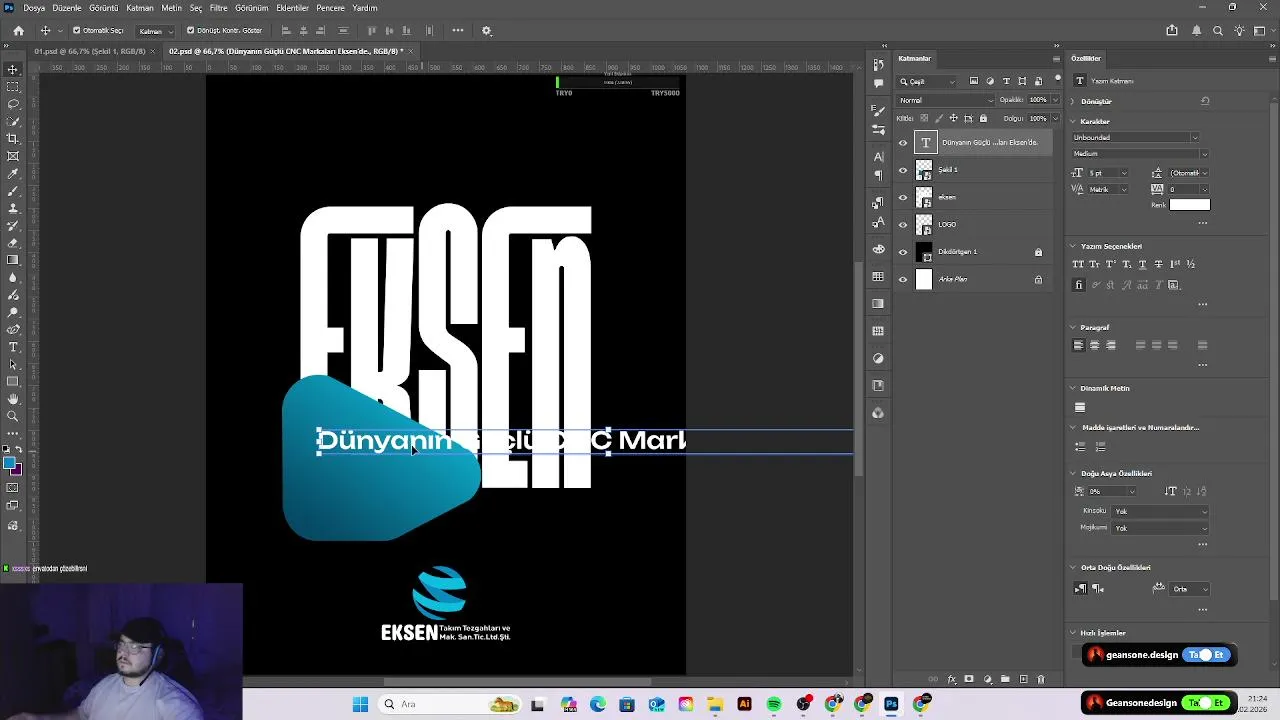Screen dimensions: 1280x720
Task: Click the Share icon at top right
Action: (1172, 31)
